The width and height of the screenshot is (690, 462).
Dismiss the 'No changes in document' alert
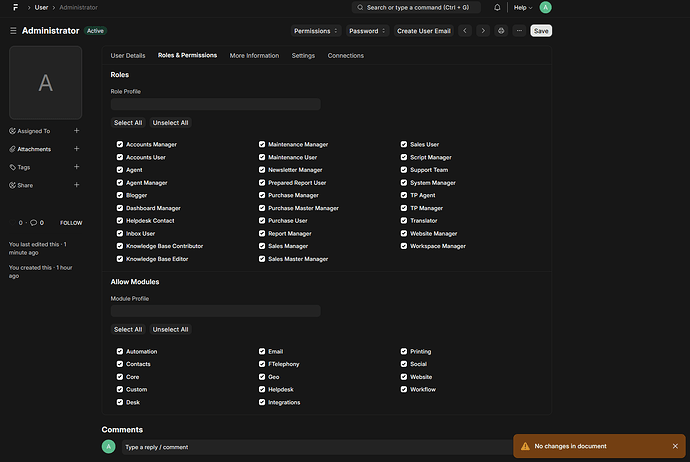point(674,446)
